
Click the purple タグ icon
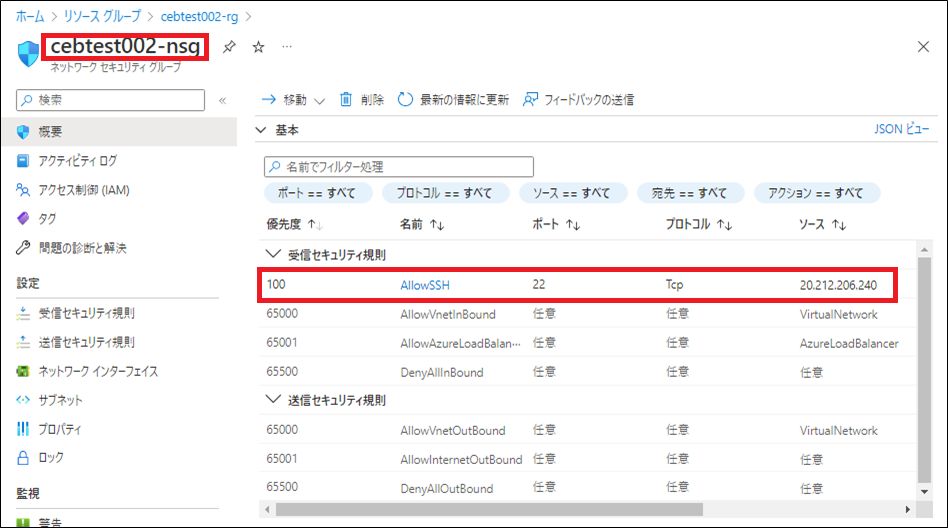pyautogui.click(x=23, y=218)
